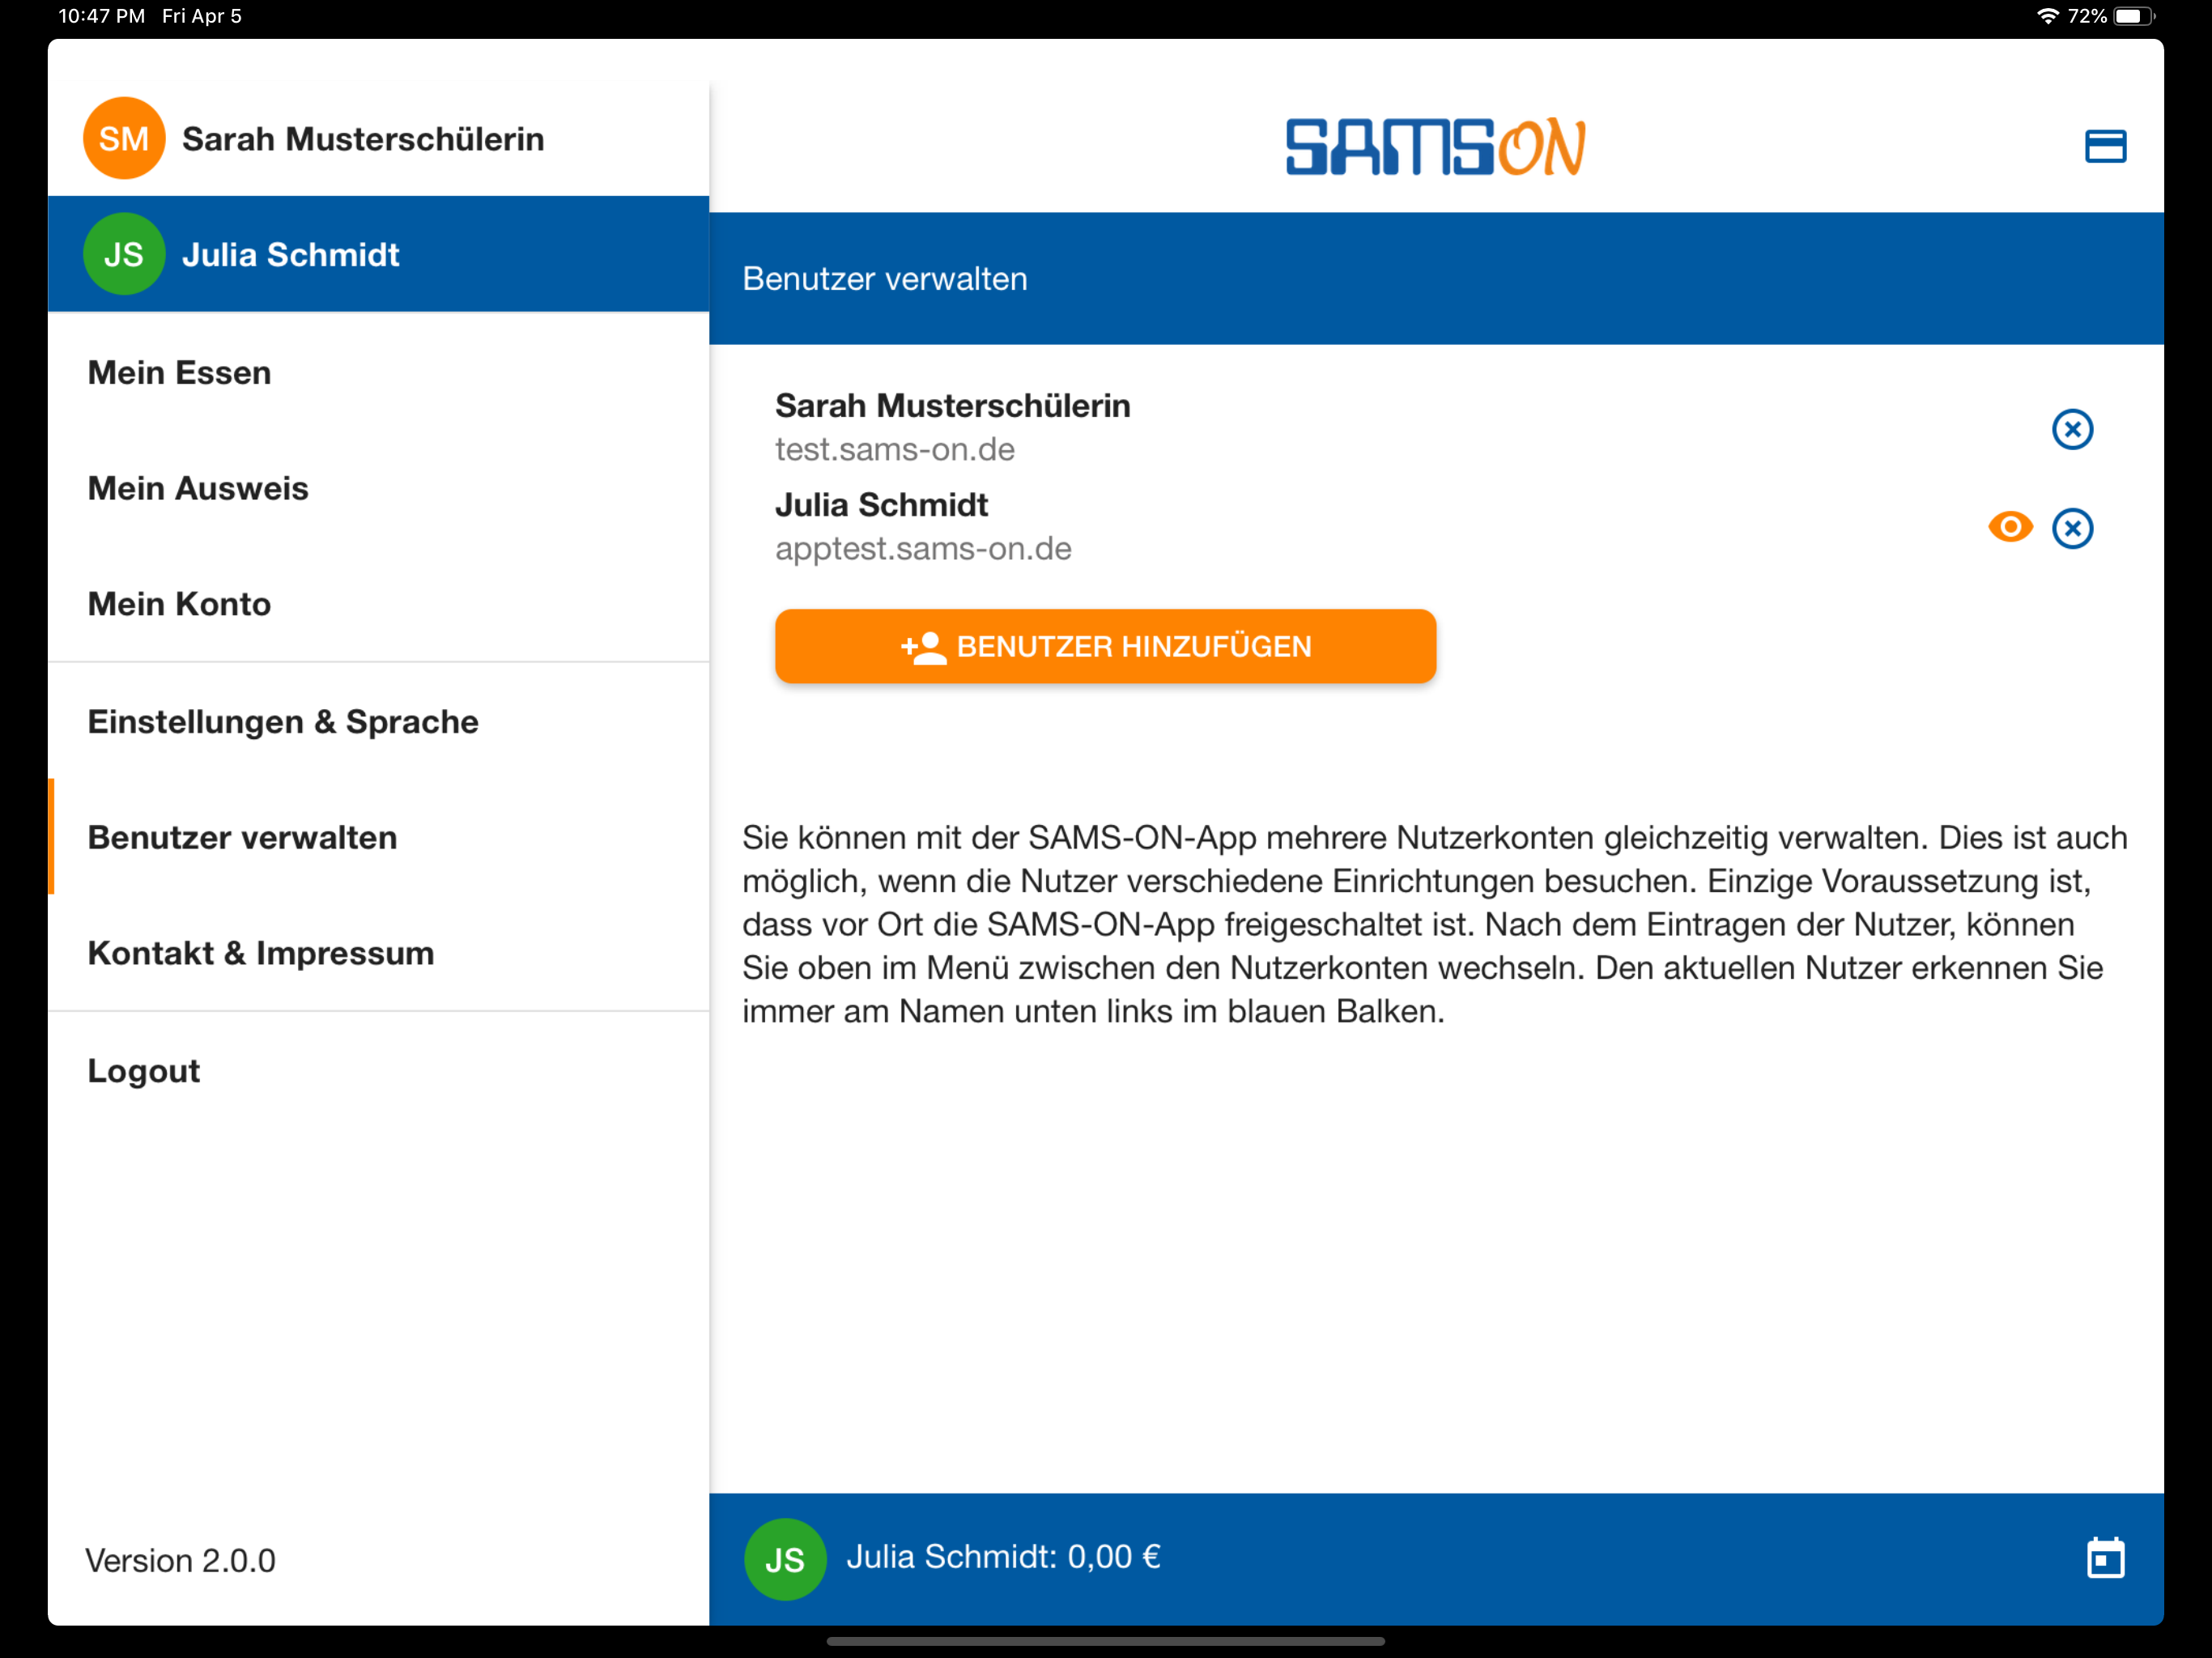Go to Mein Konto
This screenshot has width=2212, height=1658.
[x=180, y=604]
